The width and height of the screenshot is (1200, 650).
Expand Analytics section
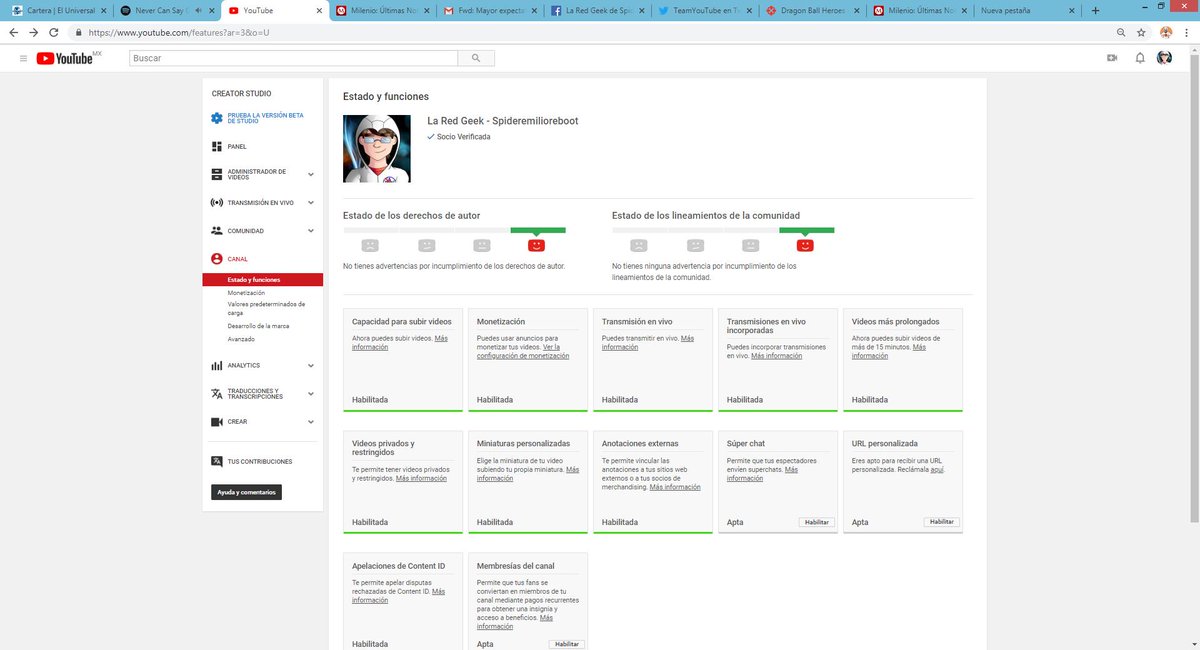click(311, 365)
